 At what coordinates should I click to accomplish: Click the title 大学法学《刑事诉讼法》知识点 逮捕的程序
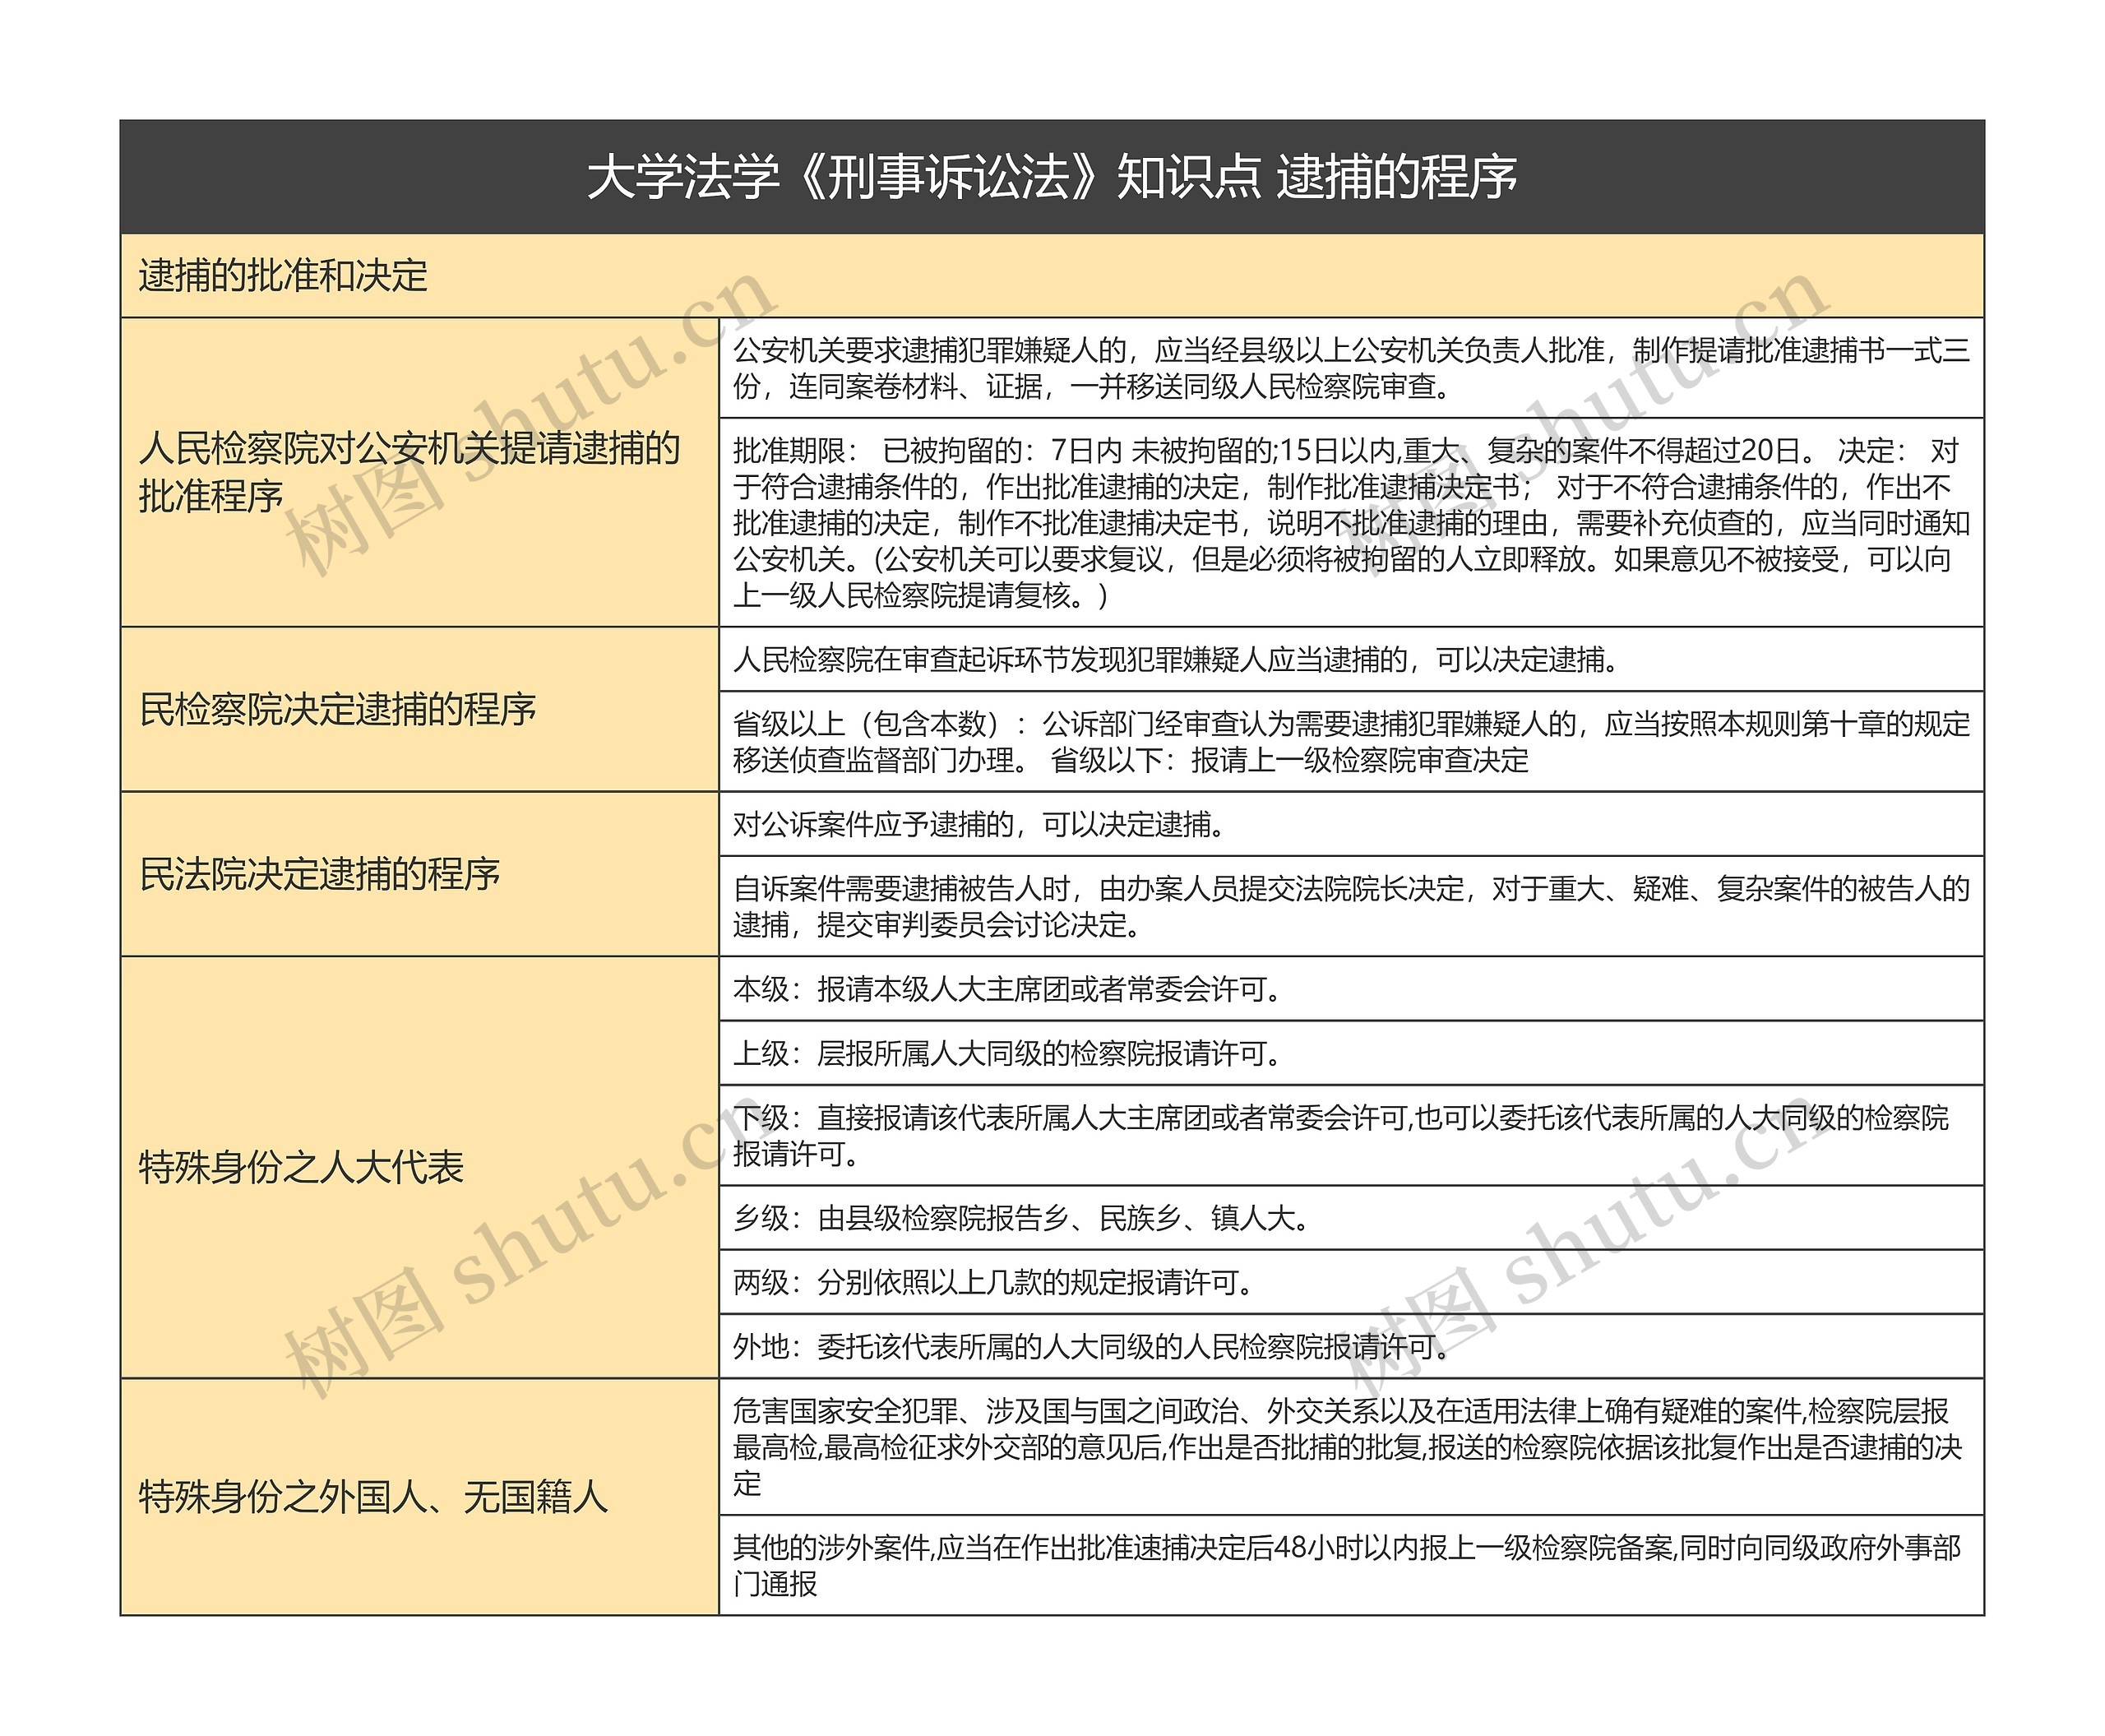point(1052,177)
